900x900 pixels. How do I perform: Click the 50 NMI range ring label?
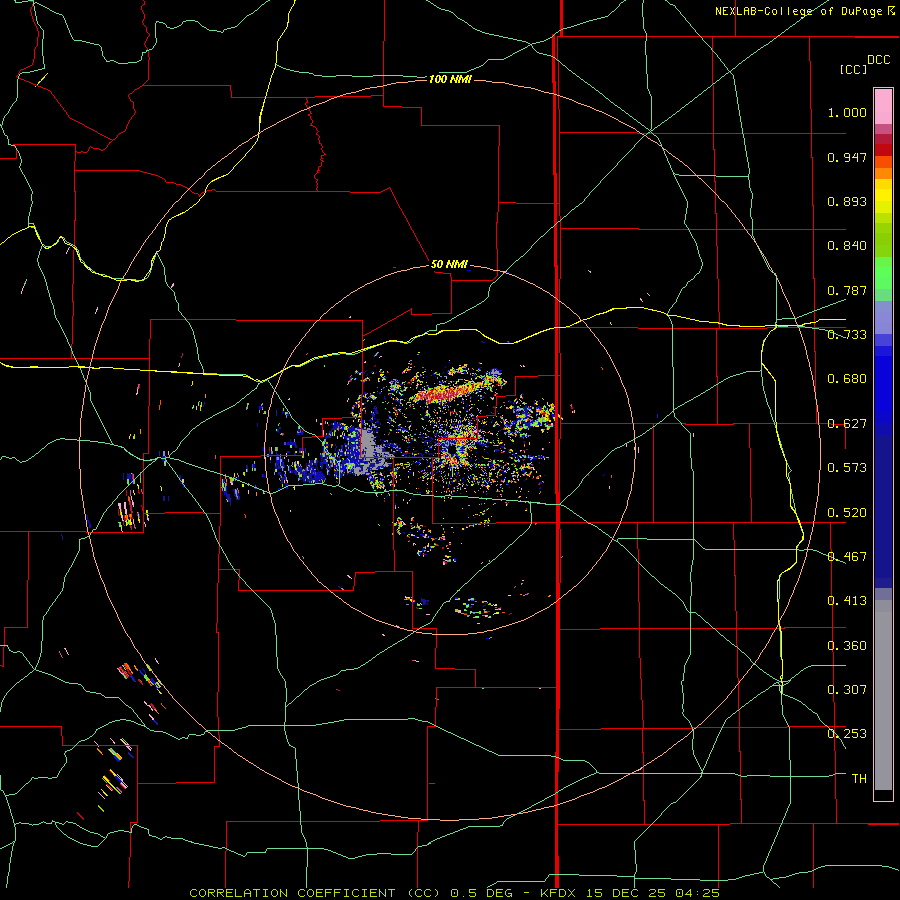tap(449, 264)
